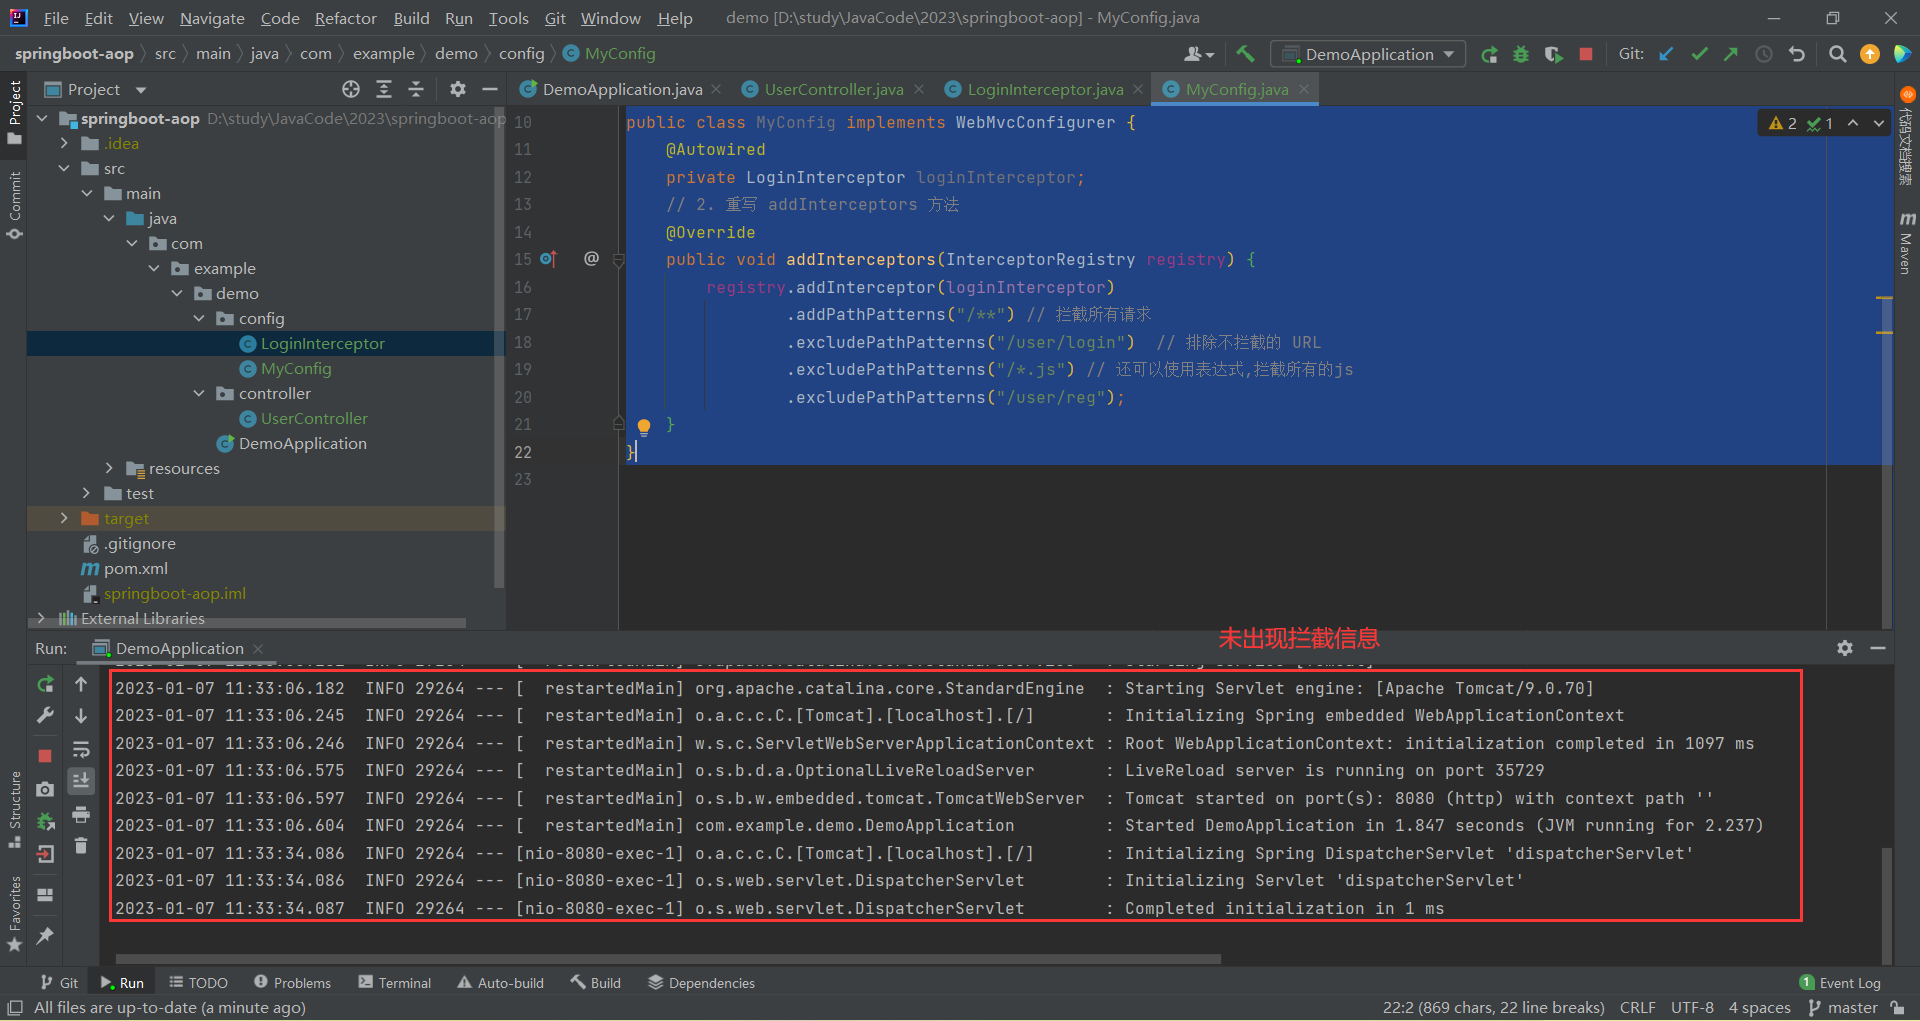Open Project panel settings gear
This screenshot has width=1920, height=1021.
click(458, 90)
